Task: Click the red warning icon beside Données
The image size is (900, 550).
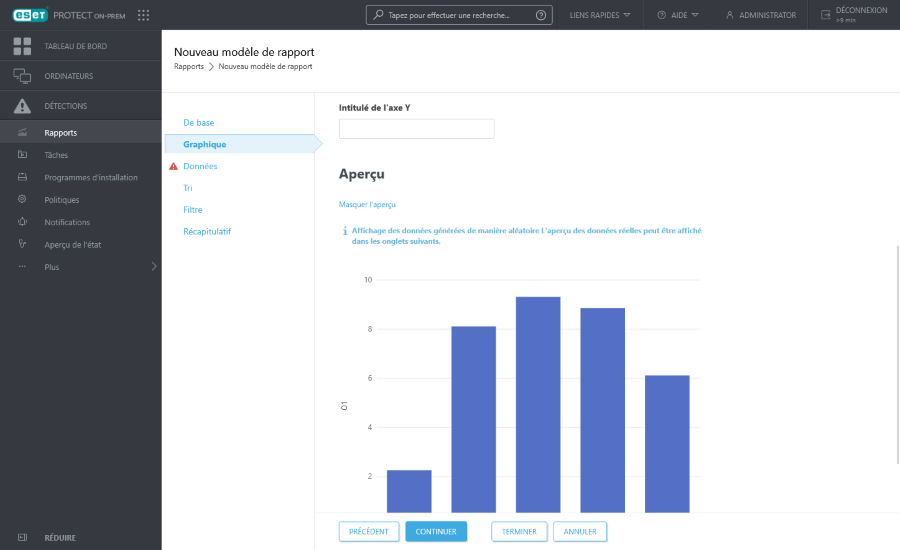Action: pyautogui.click(x=173, y=166)
